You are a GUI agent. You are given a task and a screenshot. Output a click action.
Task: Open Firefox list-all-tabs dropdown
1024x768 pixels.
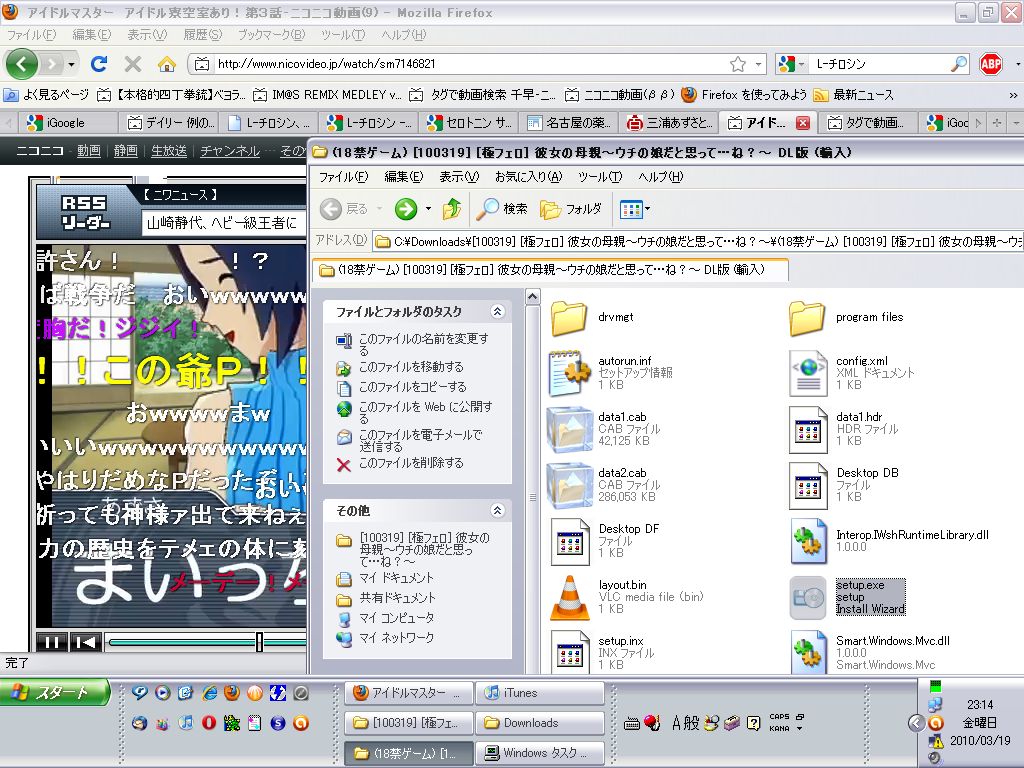click(x=1016, y=122)
